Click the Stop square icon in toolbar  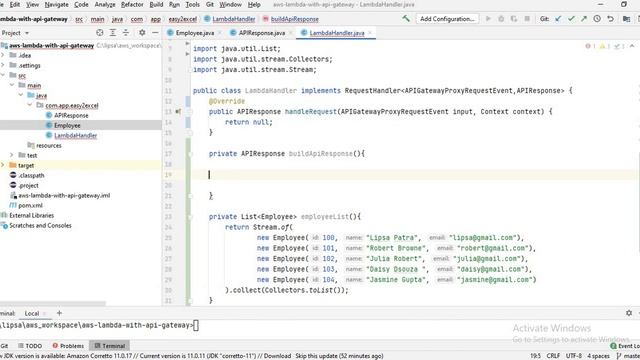527,19
